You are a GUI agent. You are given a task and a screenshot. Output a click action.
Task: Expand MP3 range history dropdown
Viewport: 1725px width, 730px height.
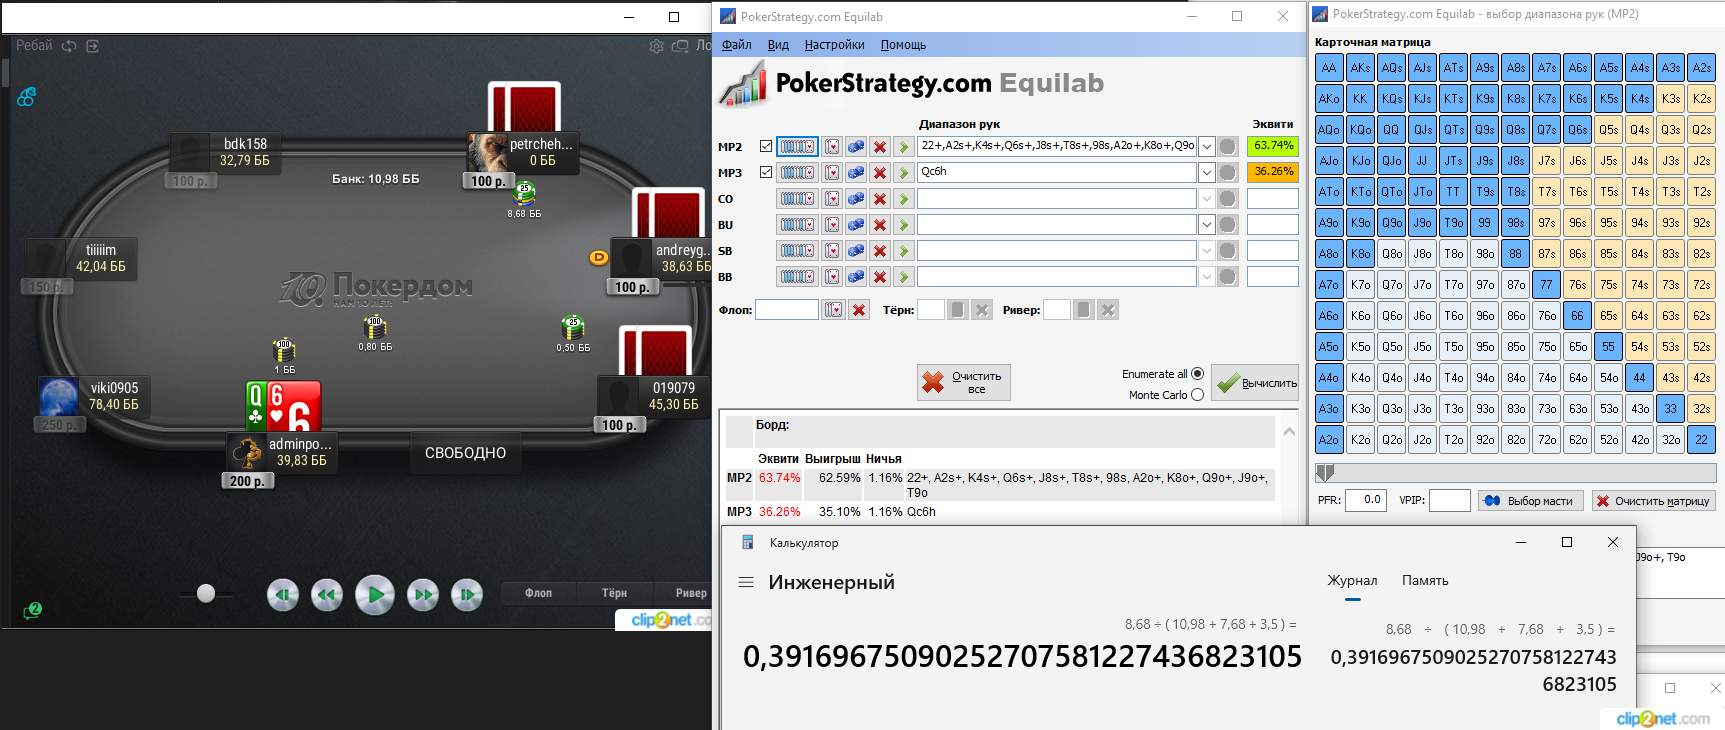click(1207, 173)
